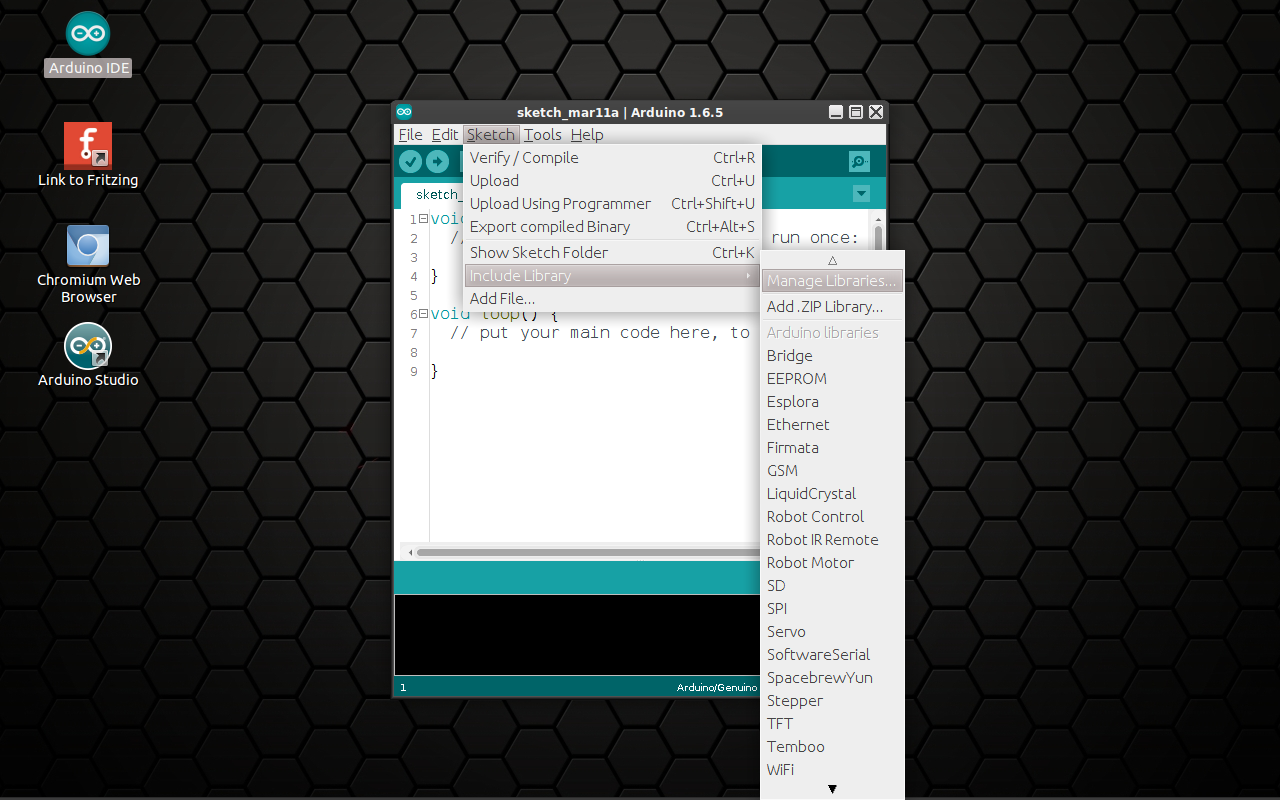Include the SpacebrewYun library
Viewport: 1280px width, 800px height.
click(x=832, y=678)
